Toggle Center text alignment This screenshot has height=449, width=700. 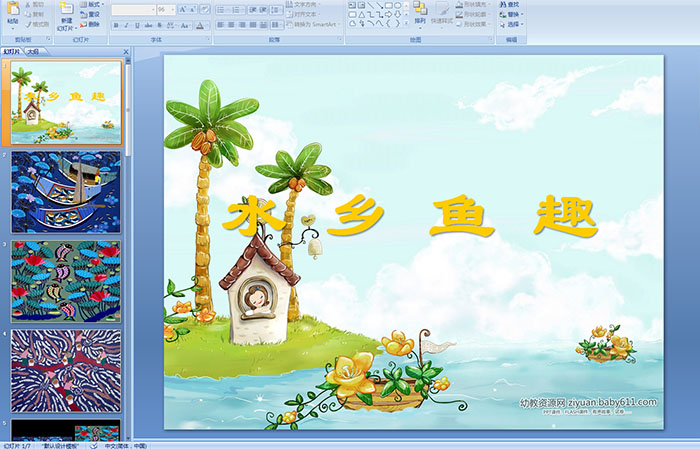tap(231, 25)
